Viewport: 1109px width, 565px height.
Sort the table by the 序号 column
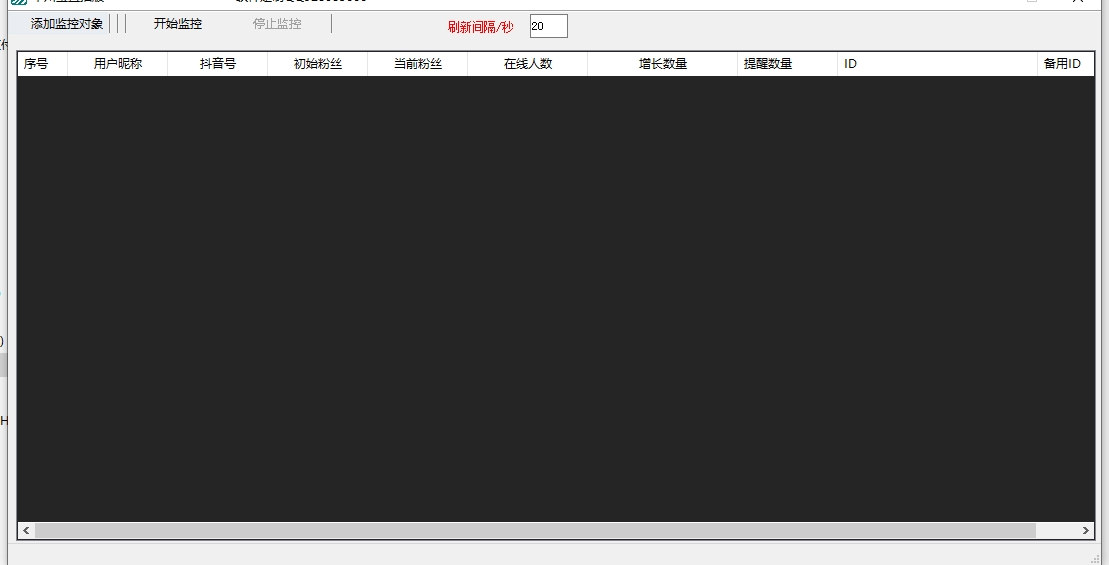click(x=42, y=64)
